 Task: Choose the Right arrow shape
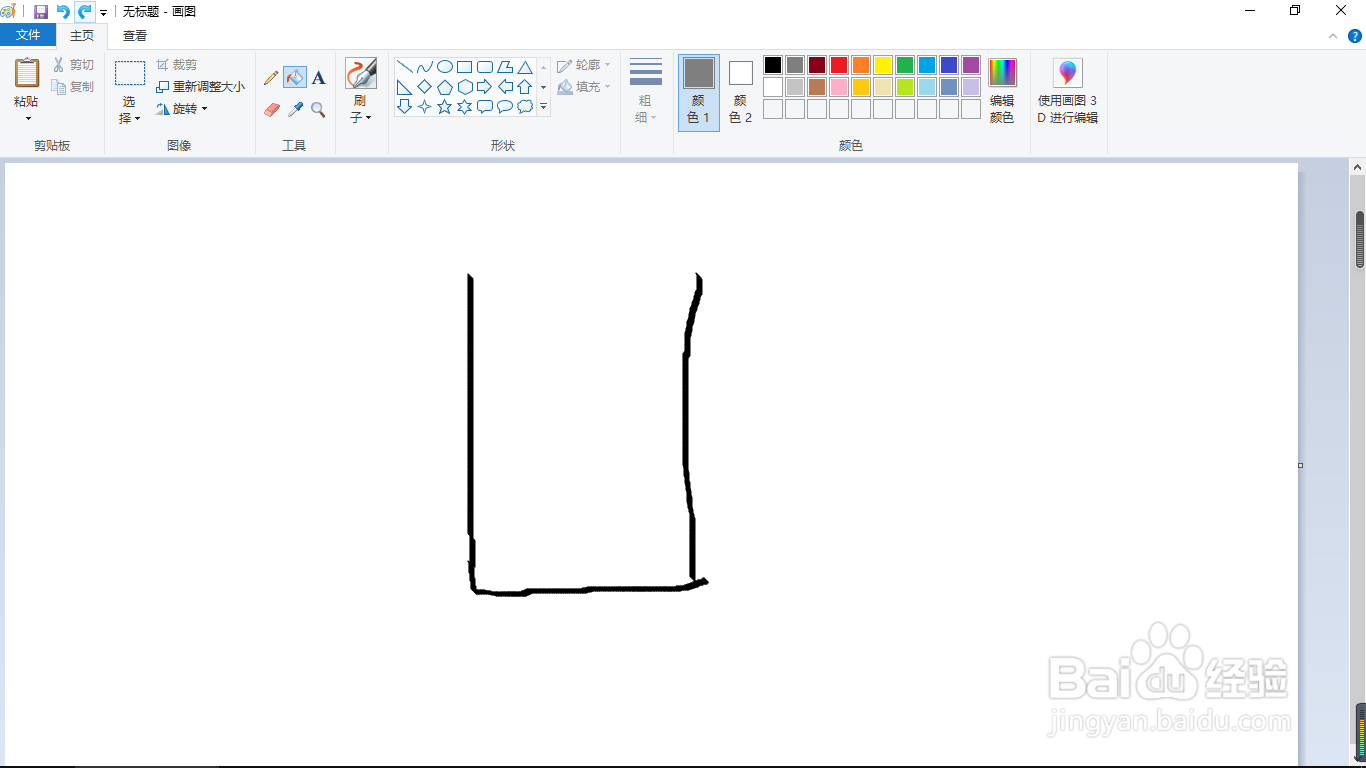(x=485, y=87)
